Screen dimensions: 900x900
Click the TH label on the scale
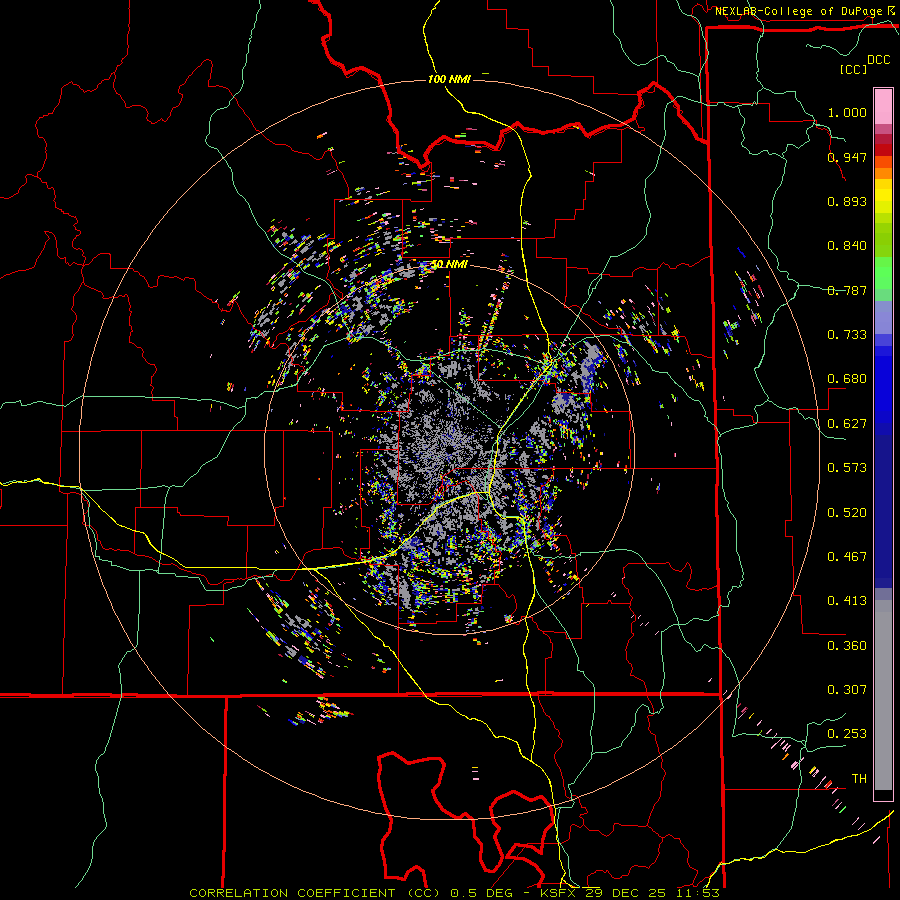859,779
